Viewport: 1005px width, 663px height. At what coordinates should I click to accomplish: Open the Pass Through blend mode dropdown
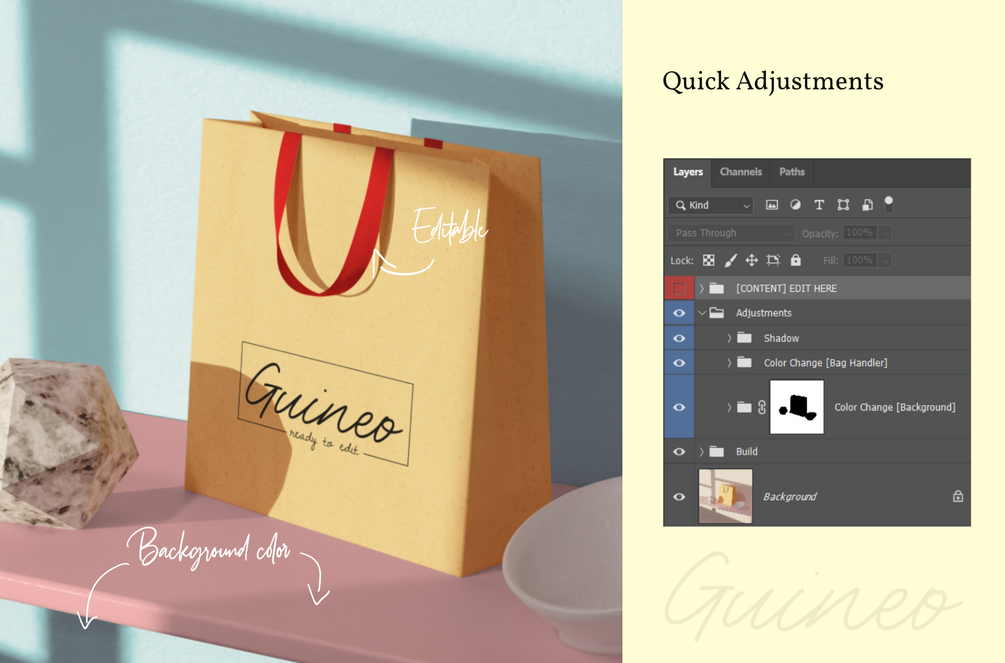point(731,233)
